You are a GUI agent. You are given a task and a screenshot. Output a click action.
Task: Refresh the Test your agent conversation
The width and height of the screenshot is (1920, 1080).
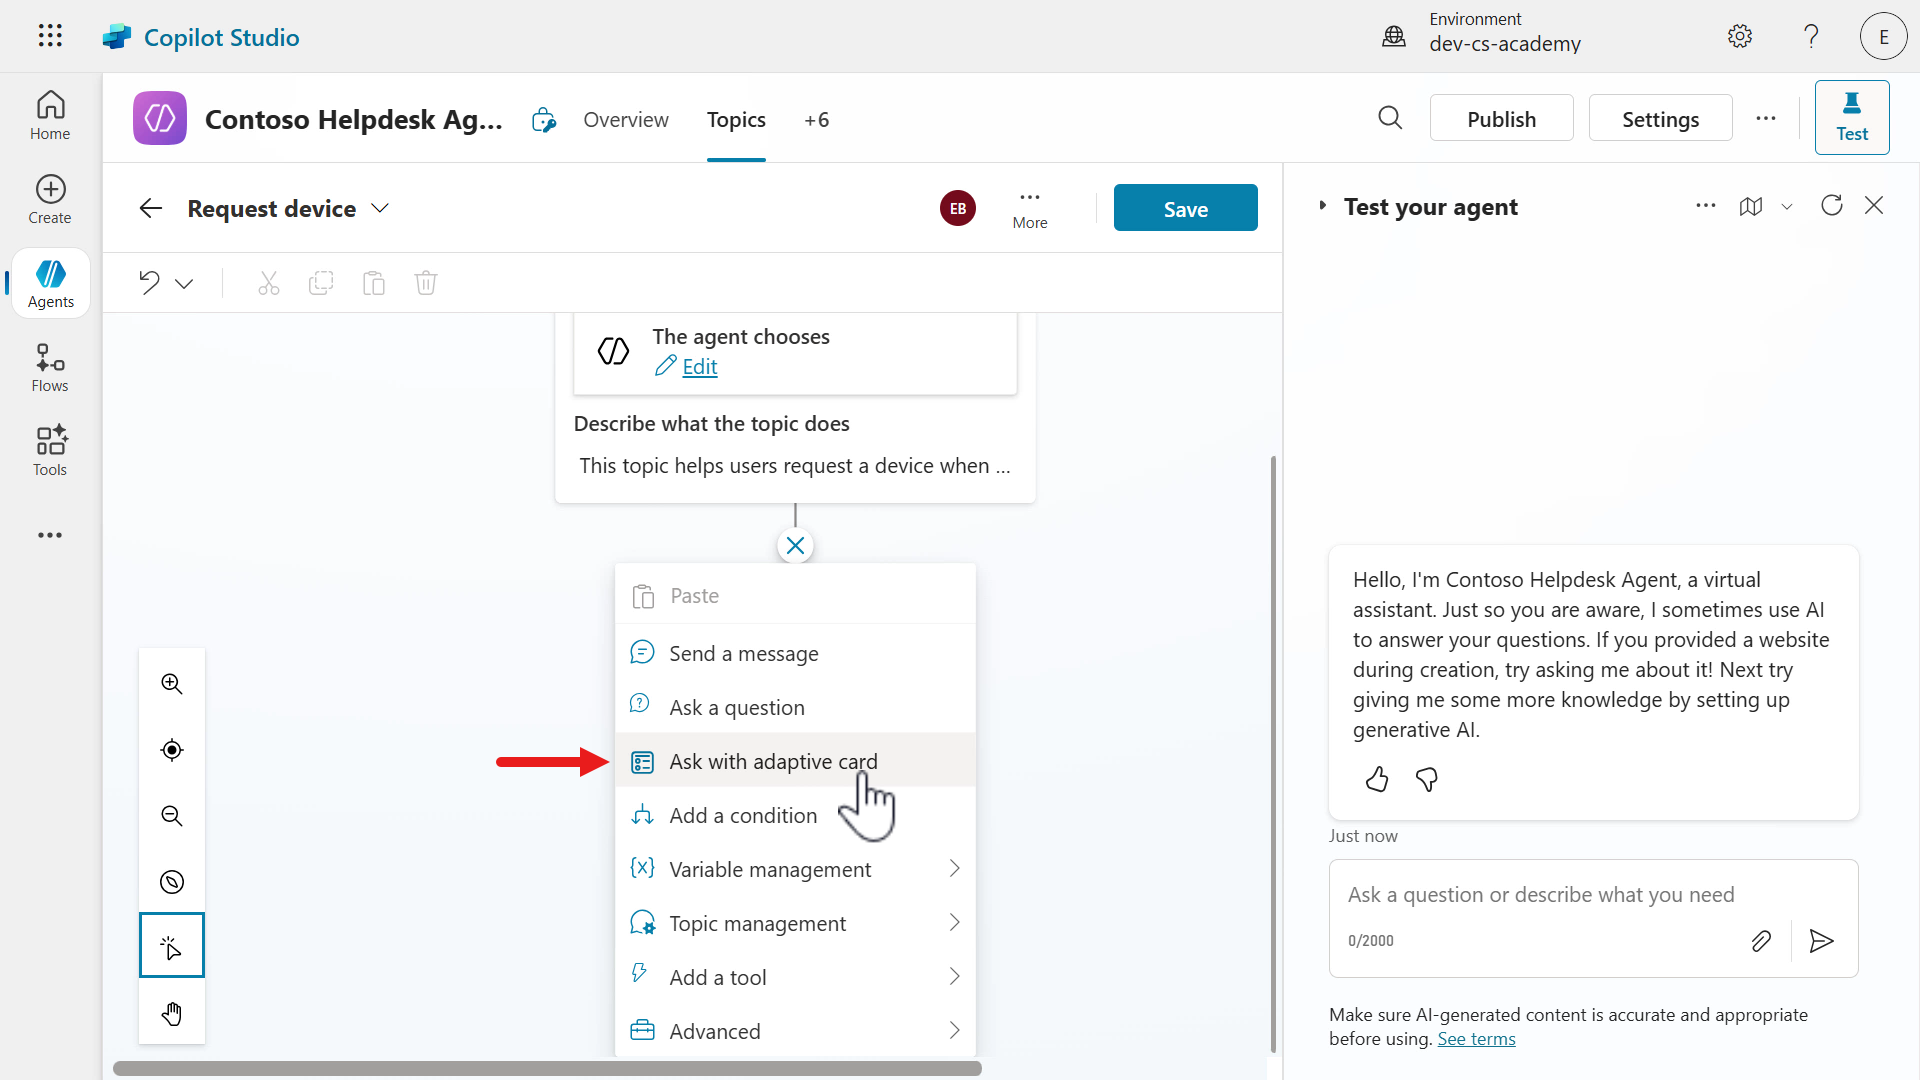[1832, 205]
